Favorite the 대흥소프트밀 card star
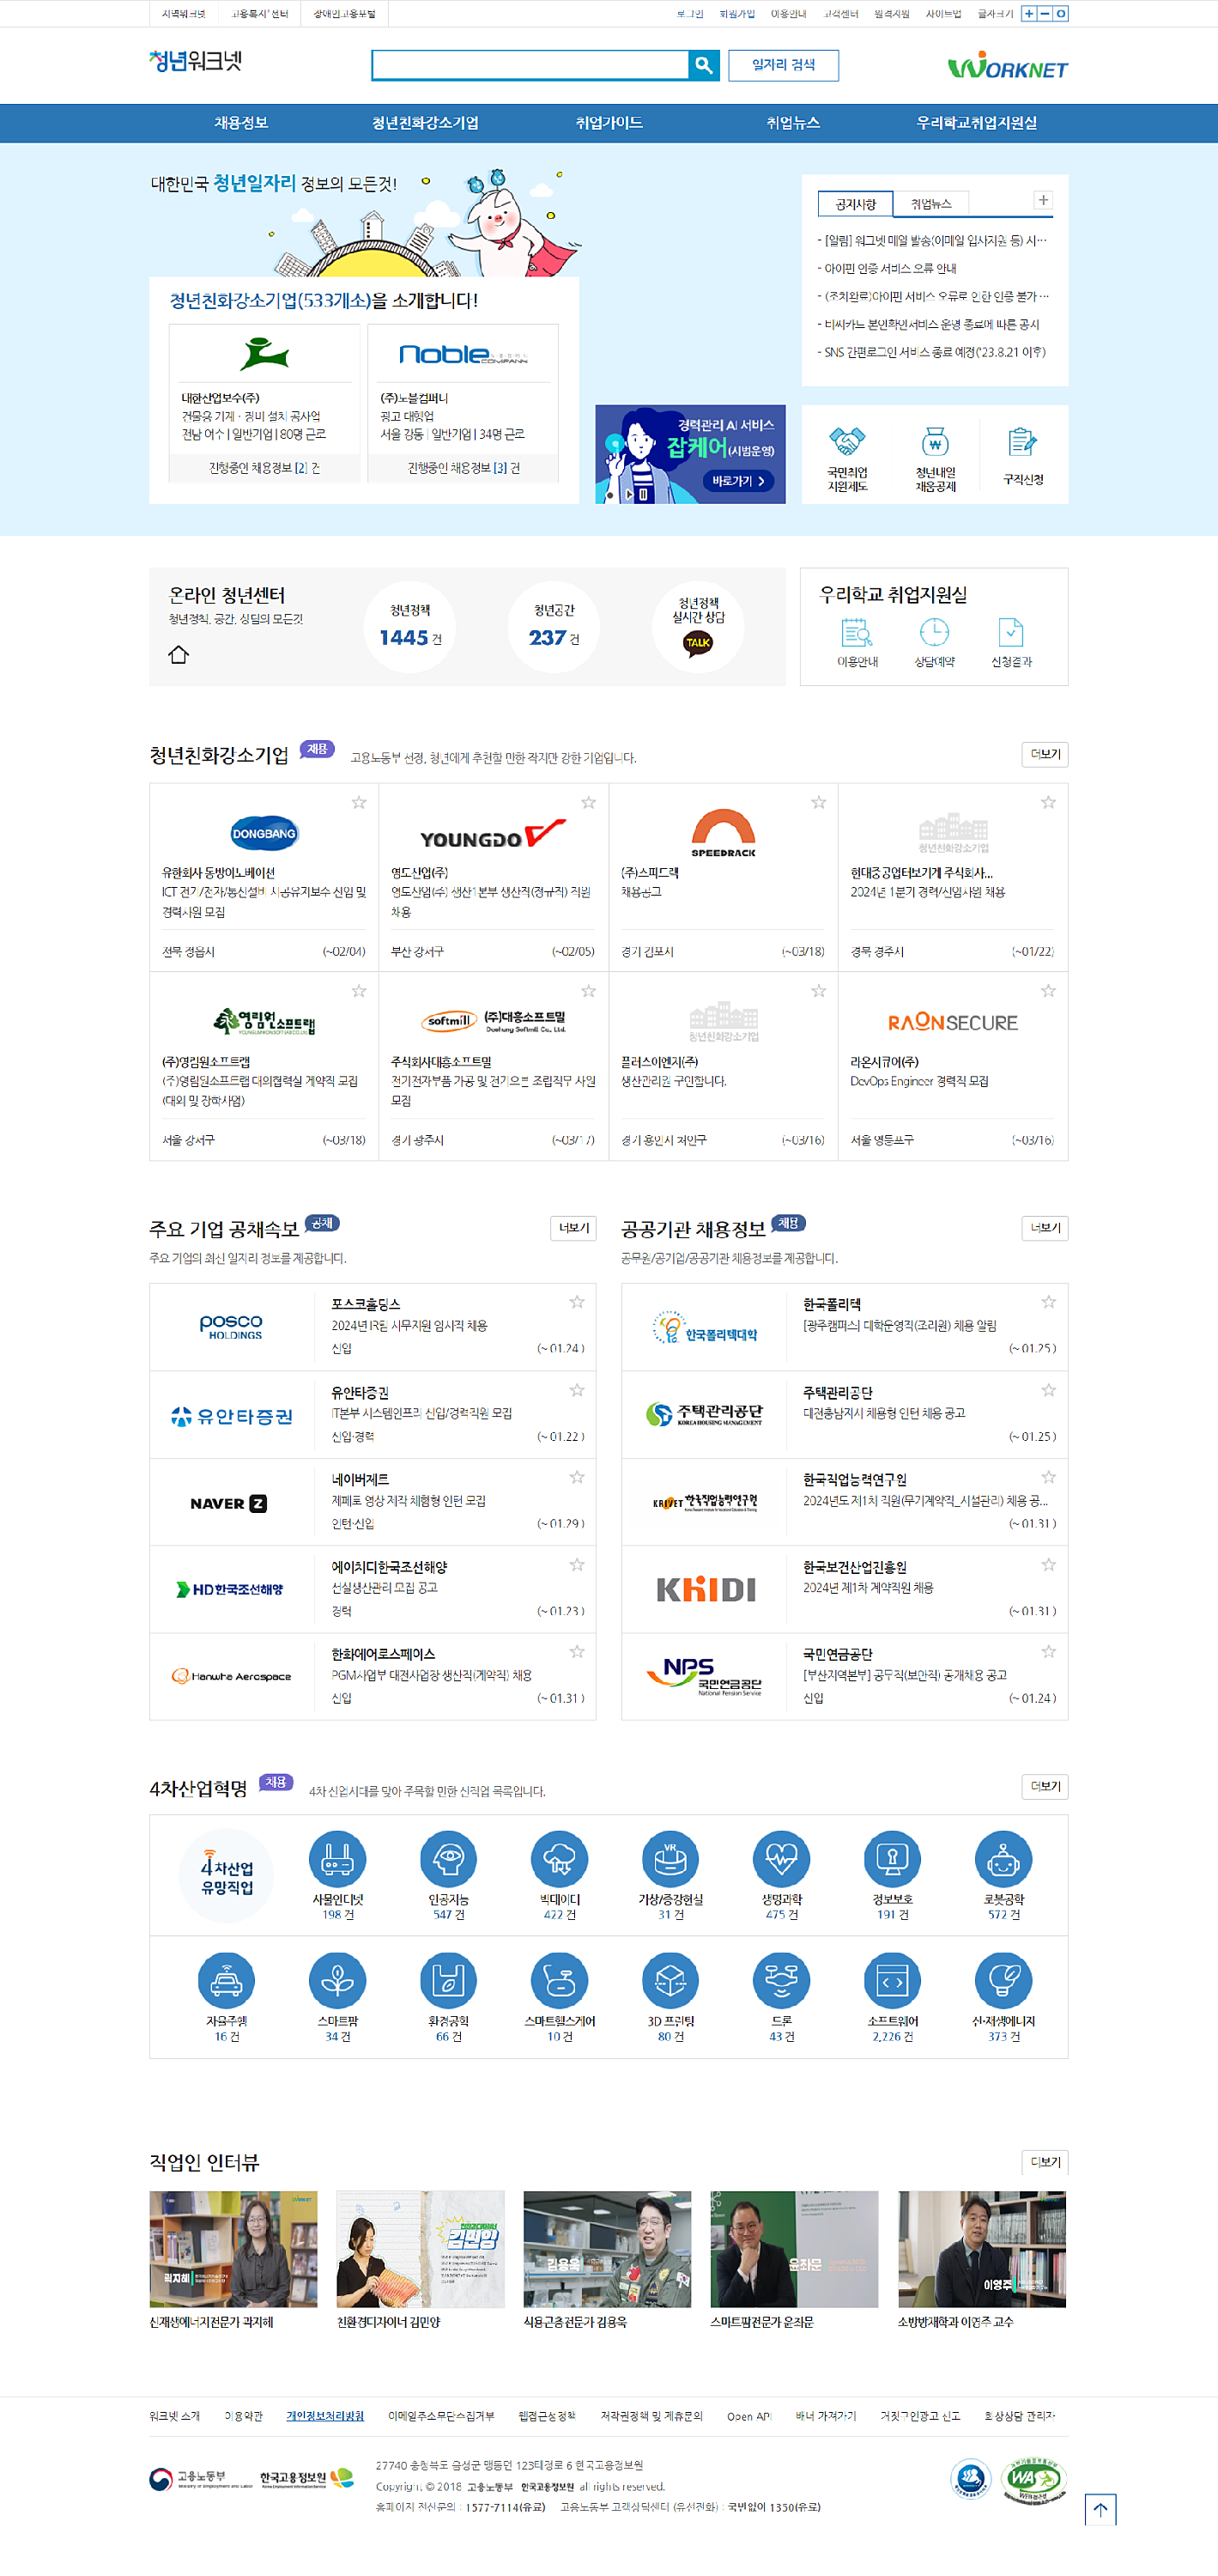The height and width of the screenshot is (2576, 1218). click(588, 991)
